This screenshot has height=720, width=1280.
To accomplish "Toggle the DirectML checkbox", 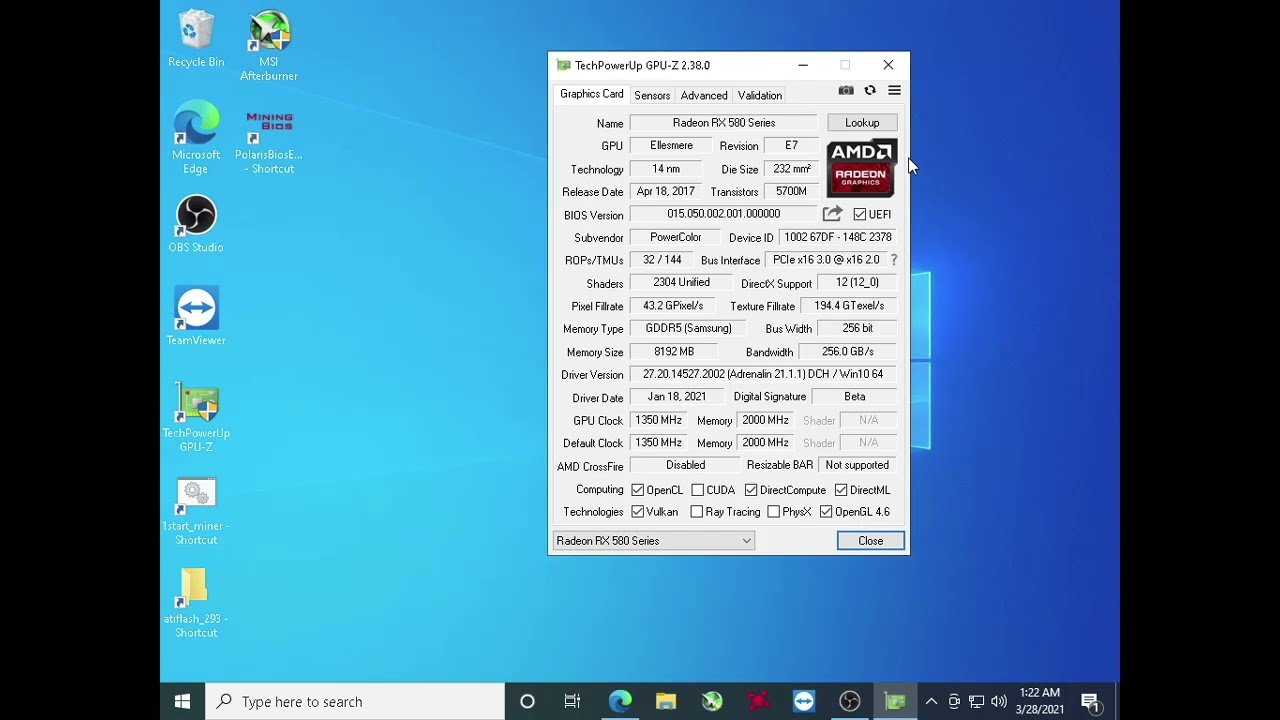I will [841, 490].
